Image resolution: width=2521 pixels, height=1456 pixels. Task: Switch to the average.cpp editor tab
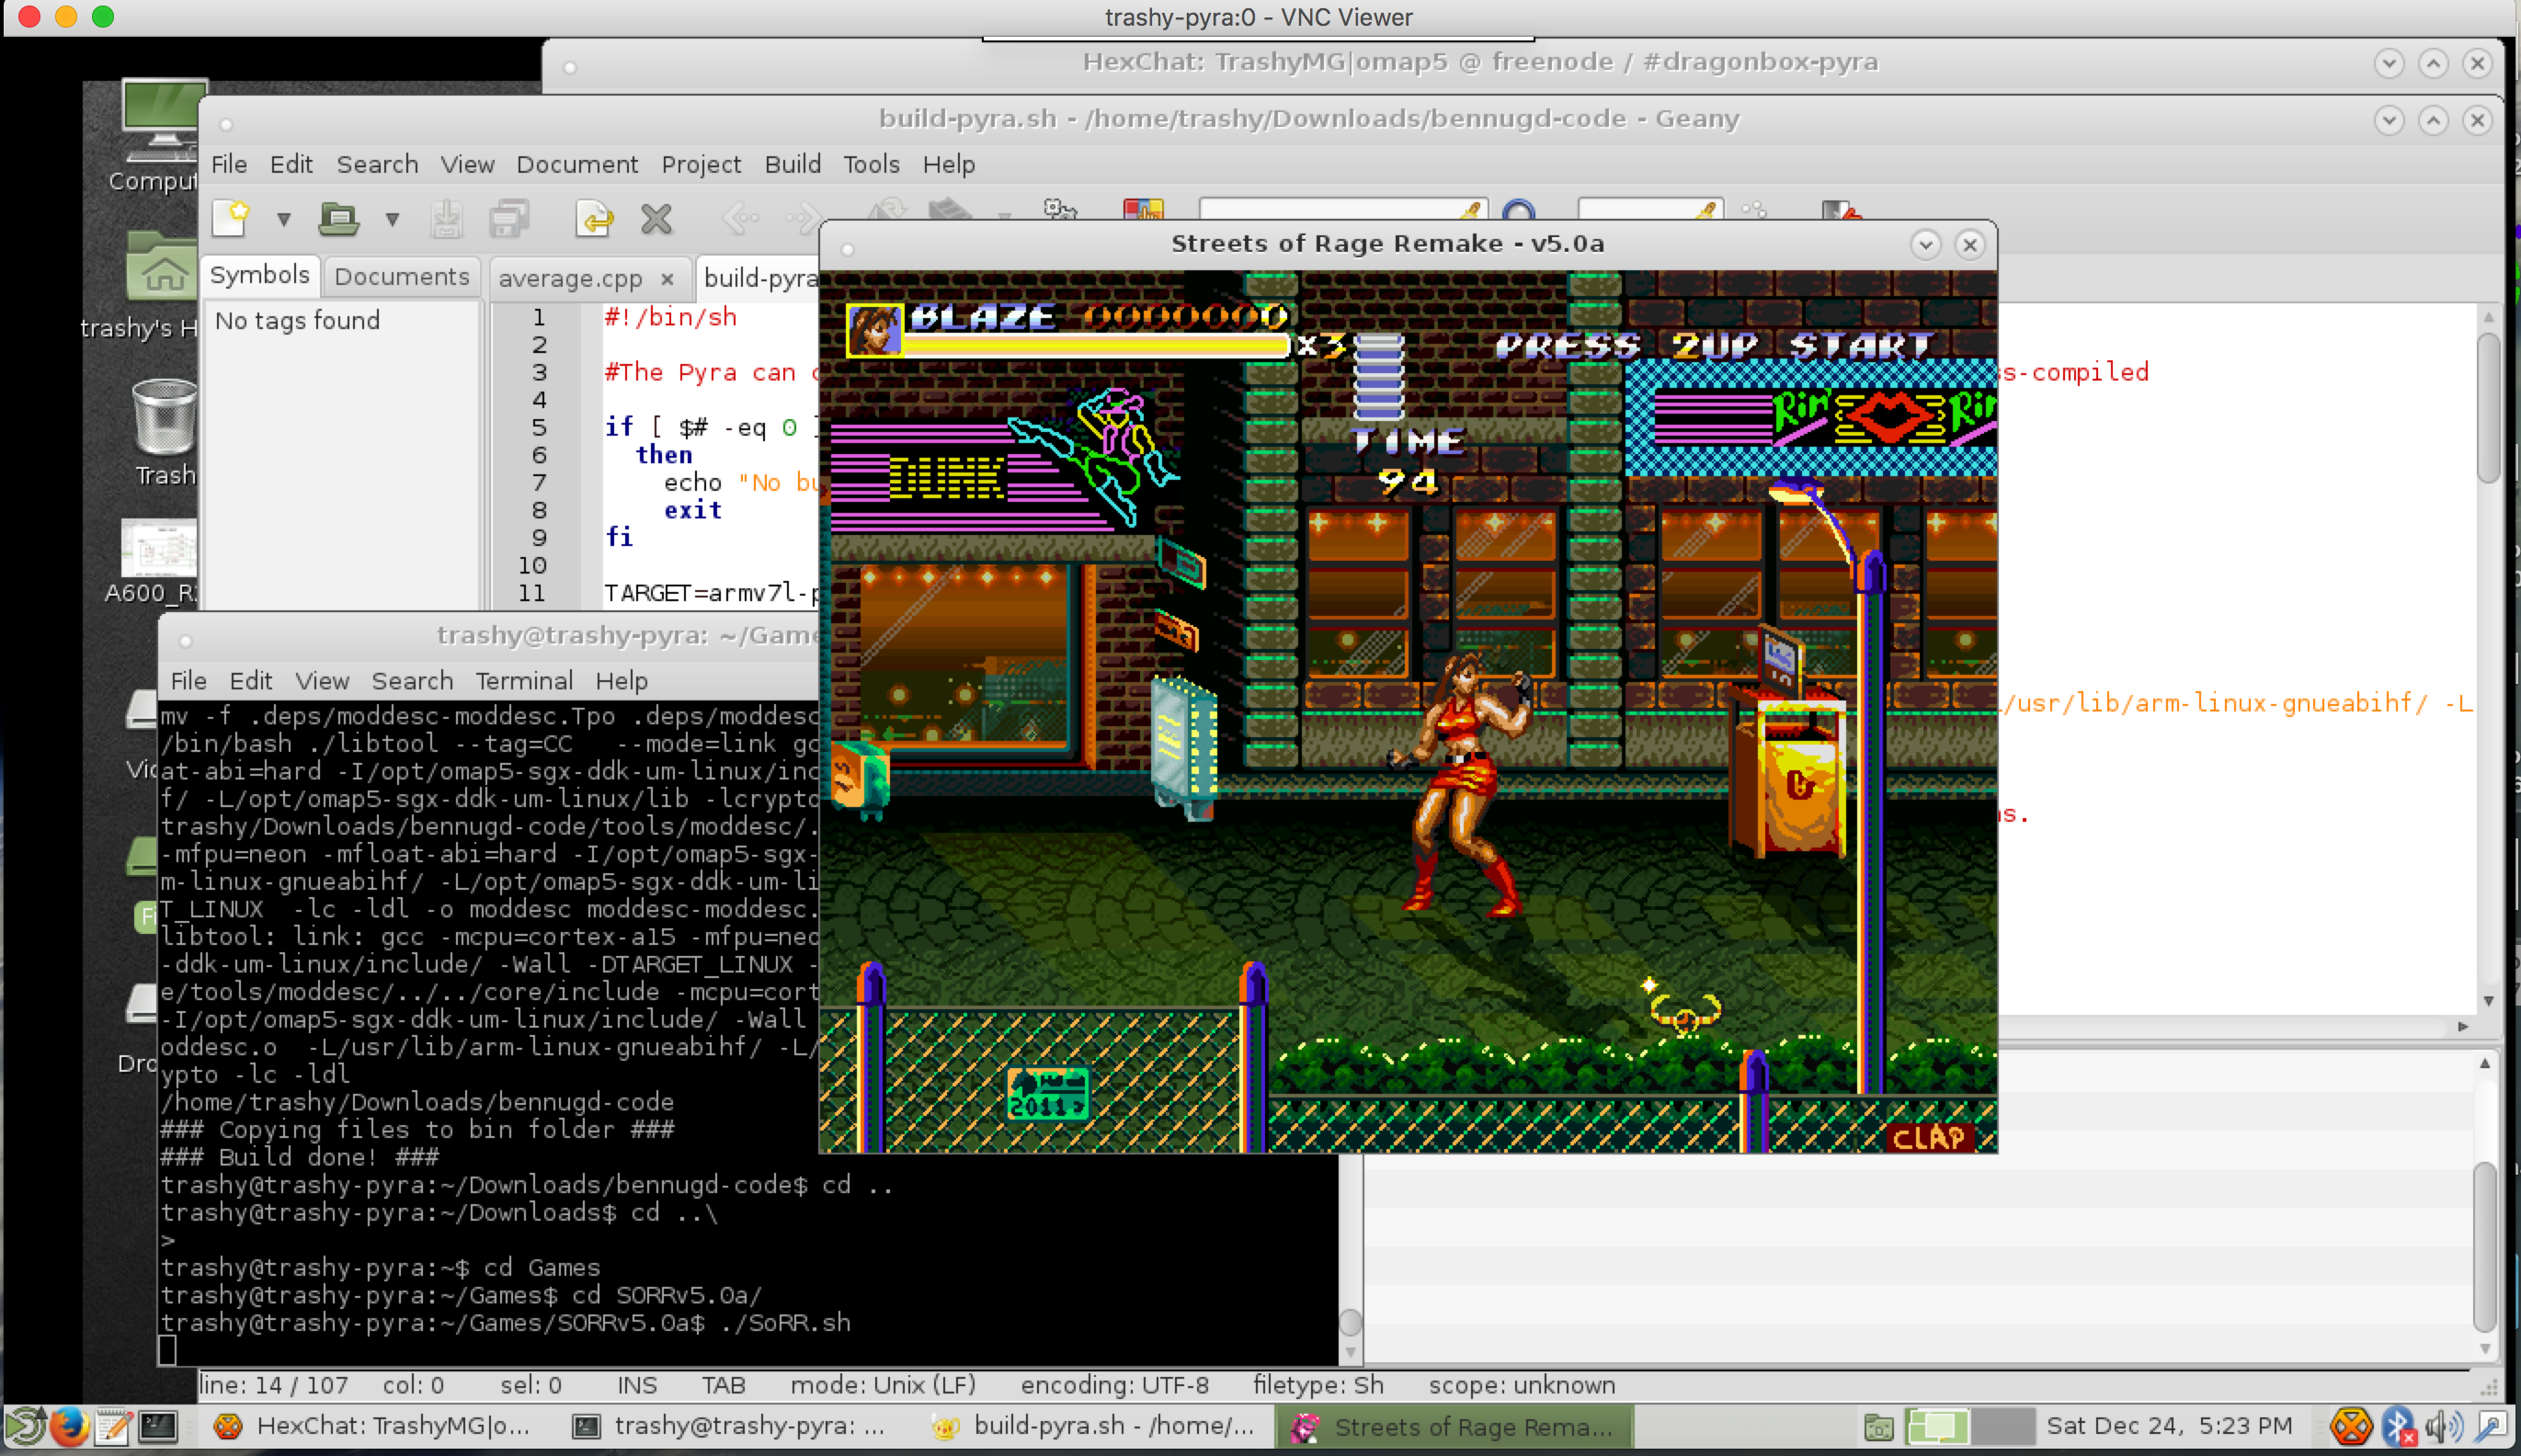point(570,278)
